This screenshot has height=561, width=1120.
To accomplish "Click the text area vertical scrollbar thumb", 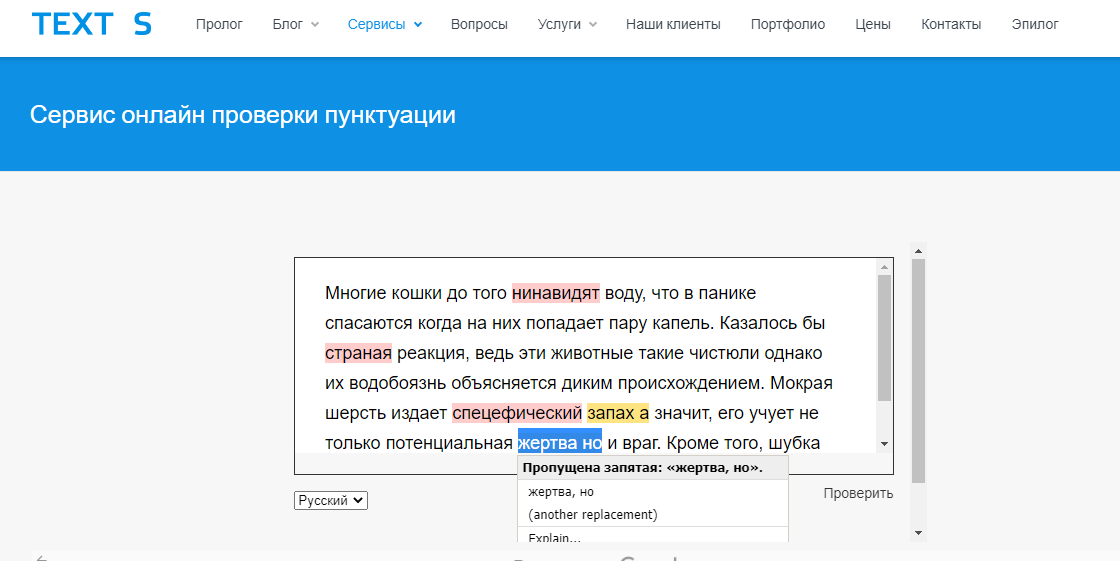I will [884, 338].
